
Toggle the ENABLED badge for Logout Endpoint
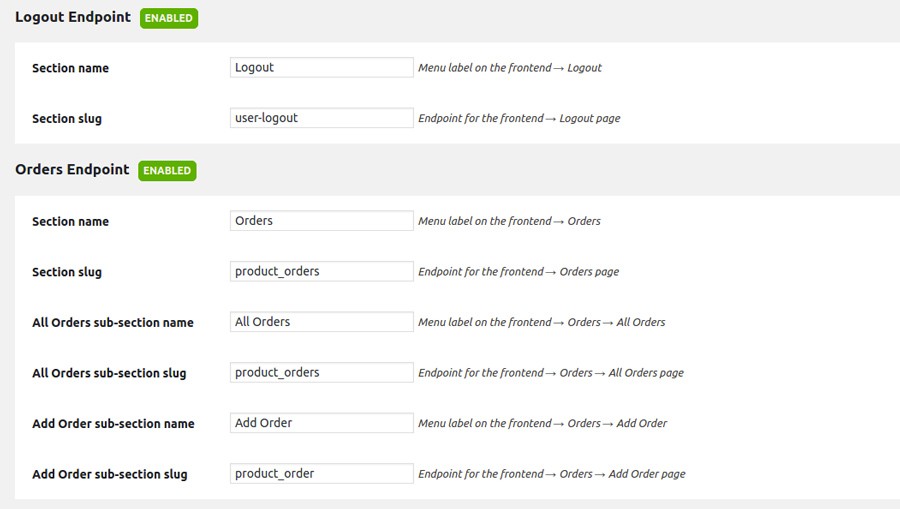click(x=169, y=18)
